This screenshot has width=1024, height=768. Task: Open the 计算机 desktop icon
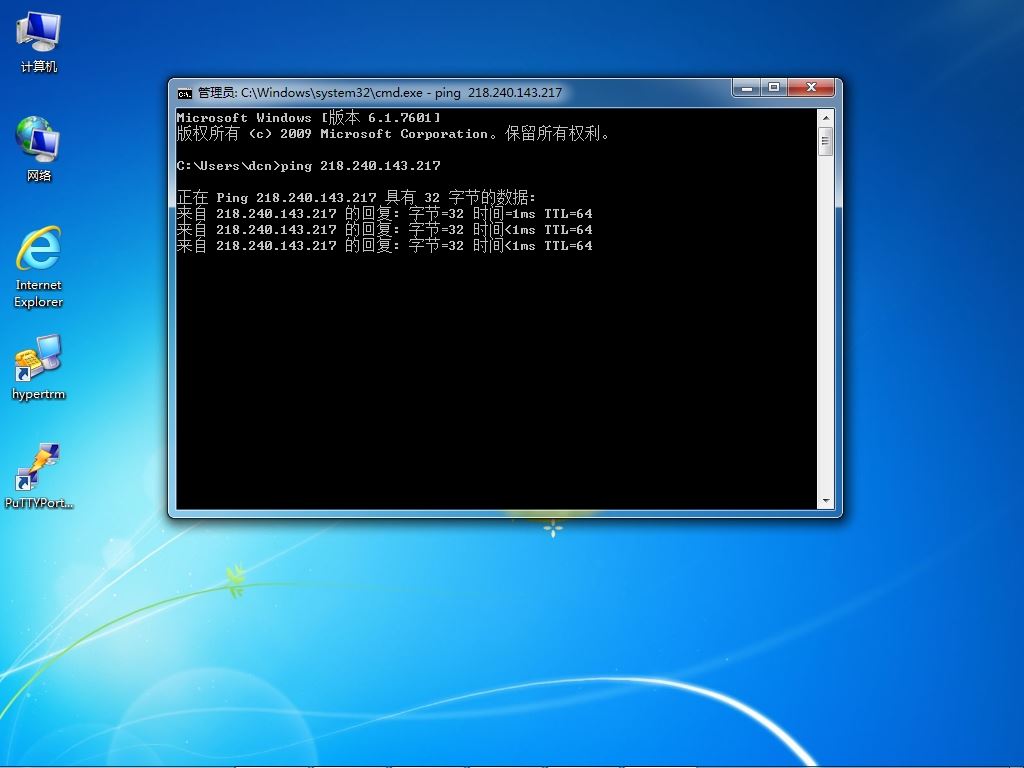pyautogui.click(x=39, y=42)
